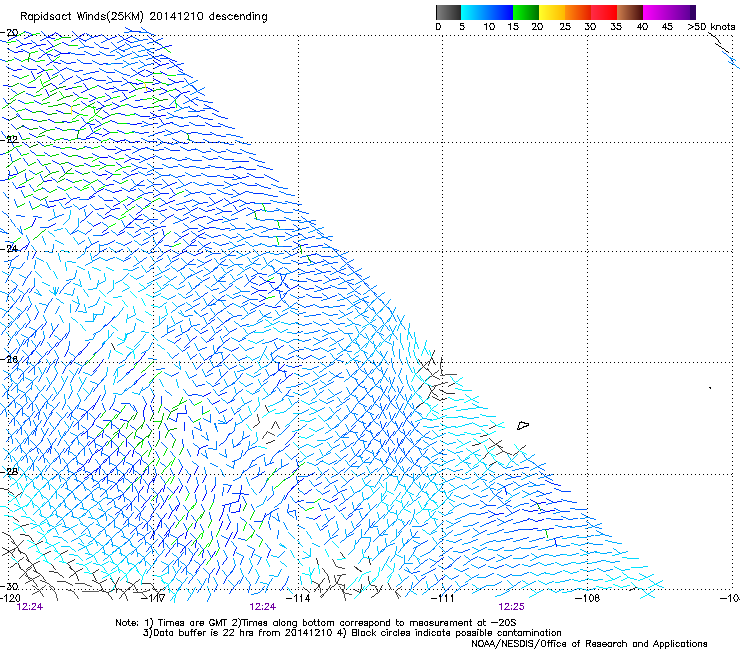
Task: Click the legend value '45'
Action: (x=667, y=27)
